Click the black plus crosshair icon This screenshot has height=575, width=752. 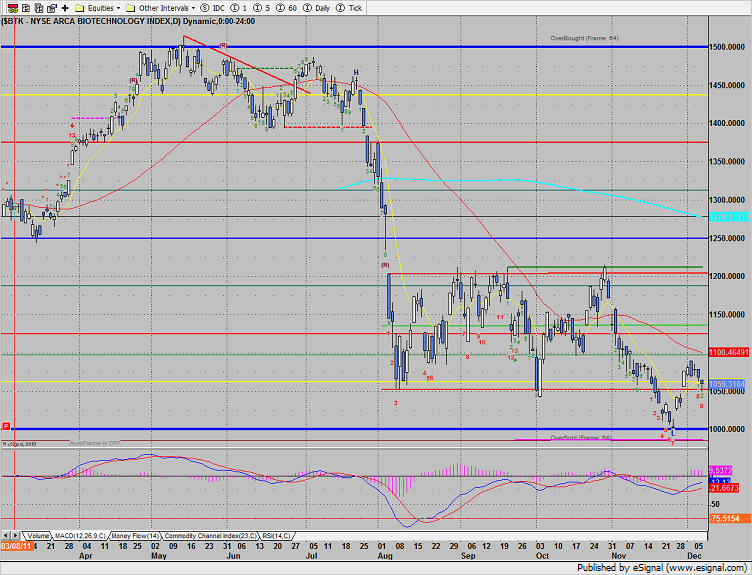64,7
